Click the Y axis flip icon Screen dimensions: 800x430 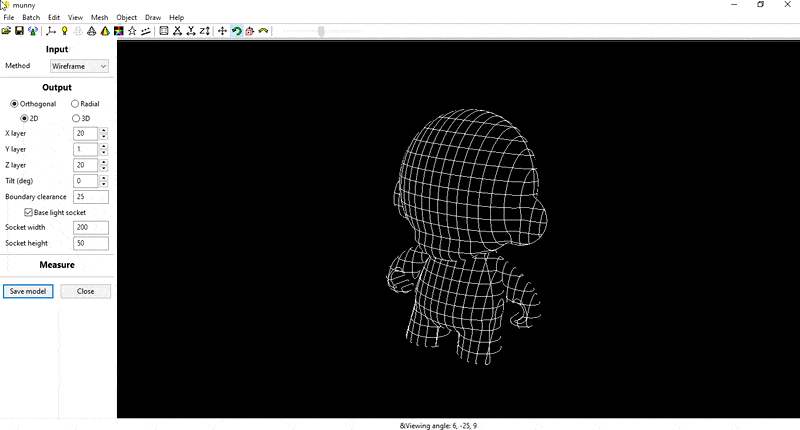(x=191, y=31)
